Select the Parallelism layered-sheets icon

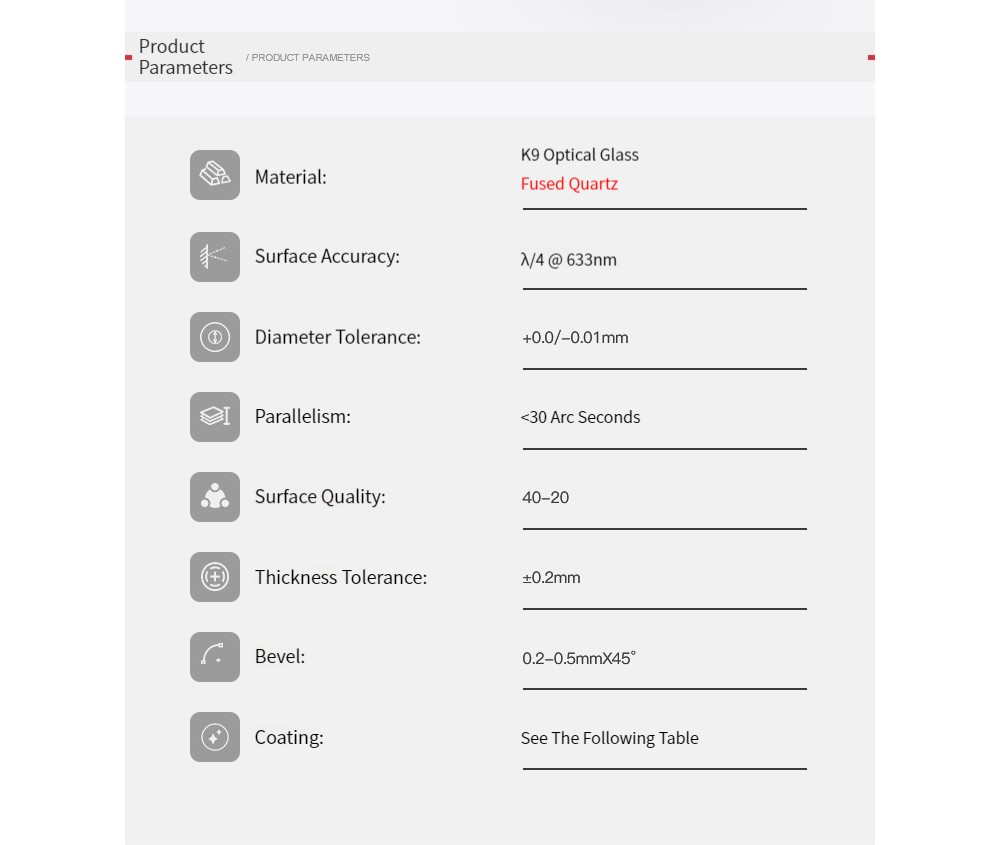pos(215,417)
